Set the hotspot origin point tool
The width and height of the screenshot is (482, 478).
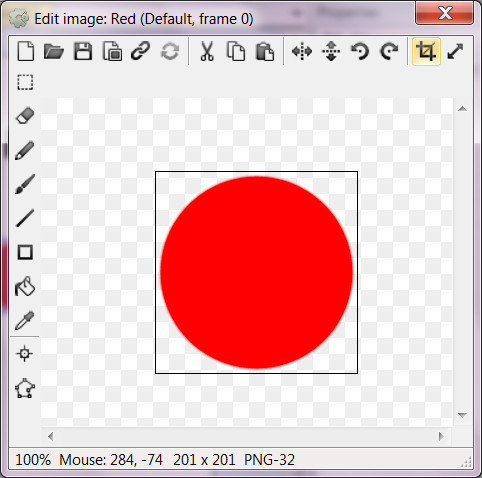[25, 353]
